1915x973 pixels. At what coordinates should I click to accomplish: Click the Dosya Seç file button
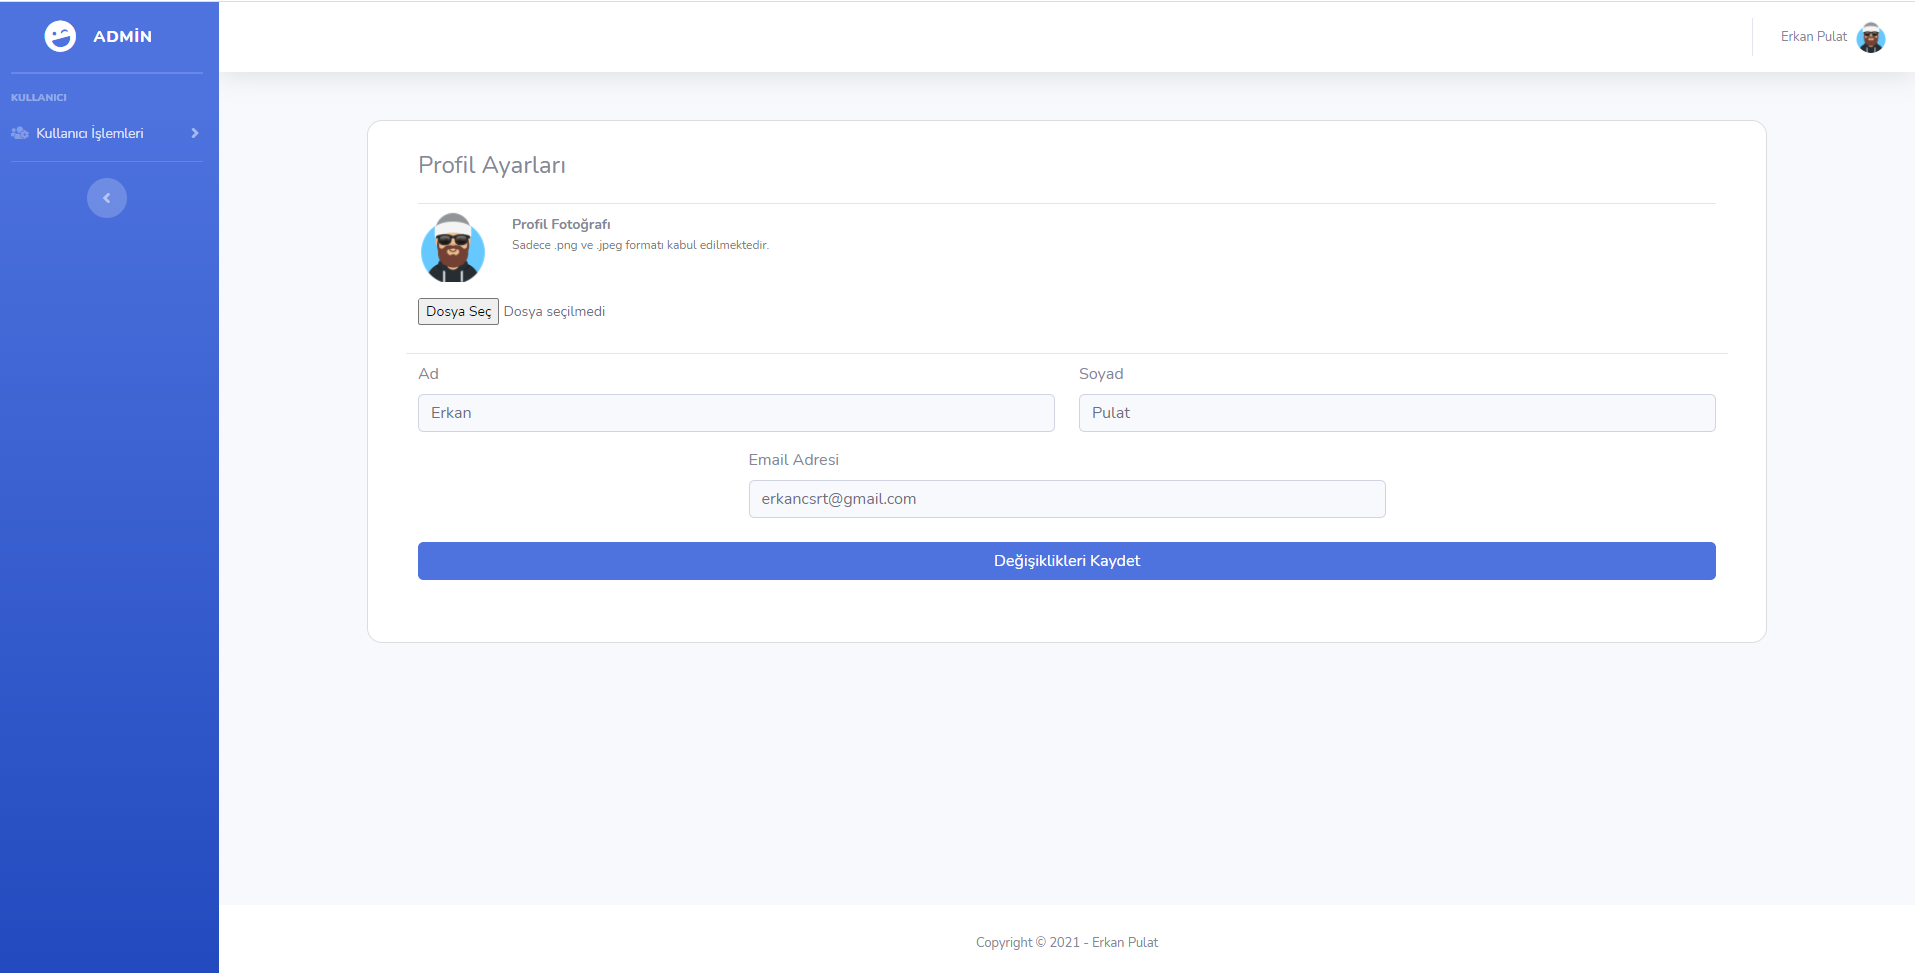coord(458,311)
